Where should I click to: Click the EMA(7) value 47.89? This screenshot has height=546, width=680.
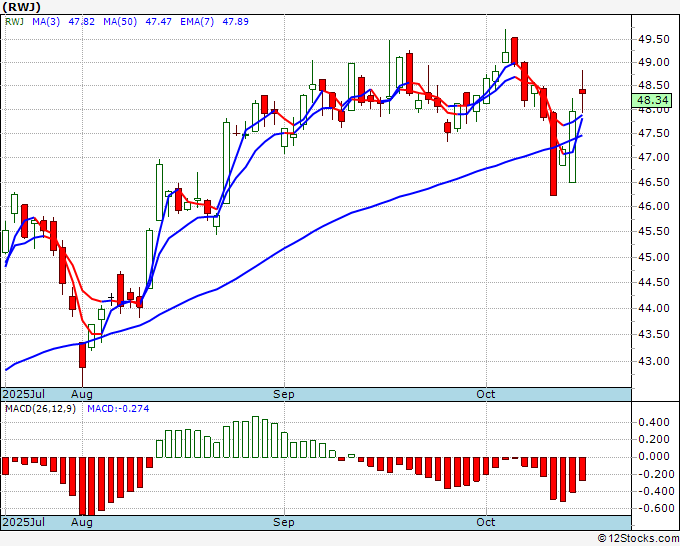[235, 22]
